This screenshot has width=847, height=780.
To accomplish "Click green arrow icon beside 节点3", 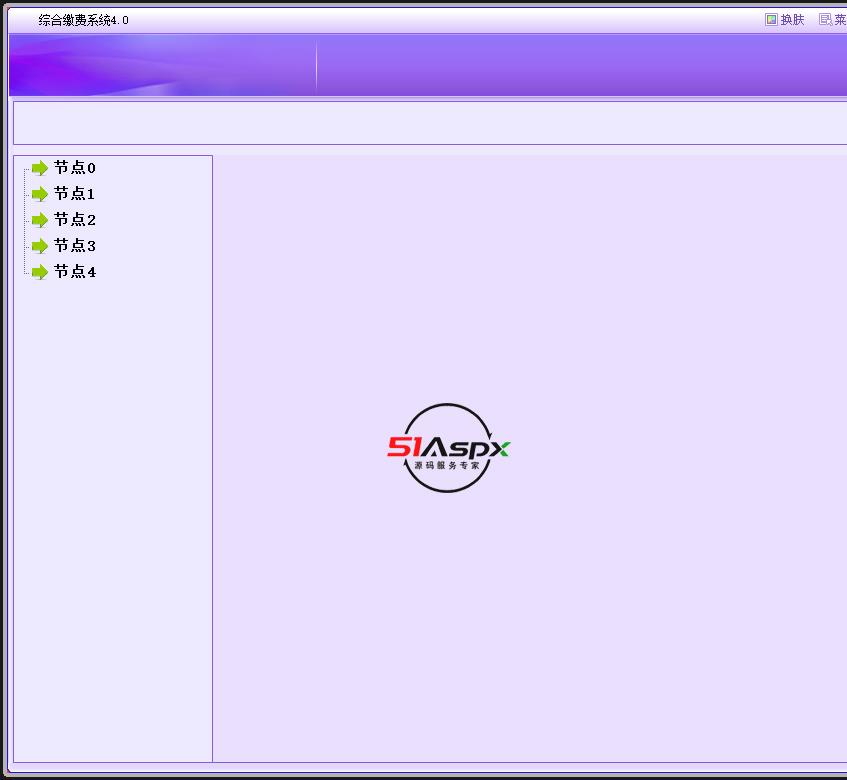I will [40, 246].
